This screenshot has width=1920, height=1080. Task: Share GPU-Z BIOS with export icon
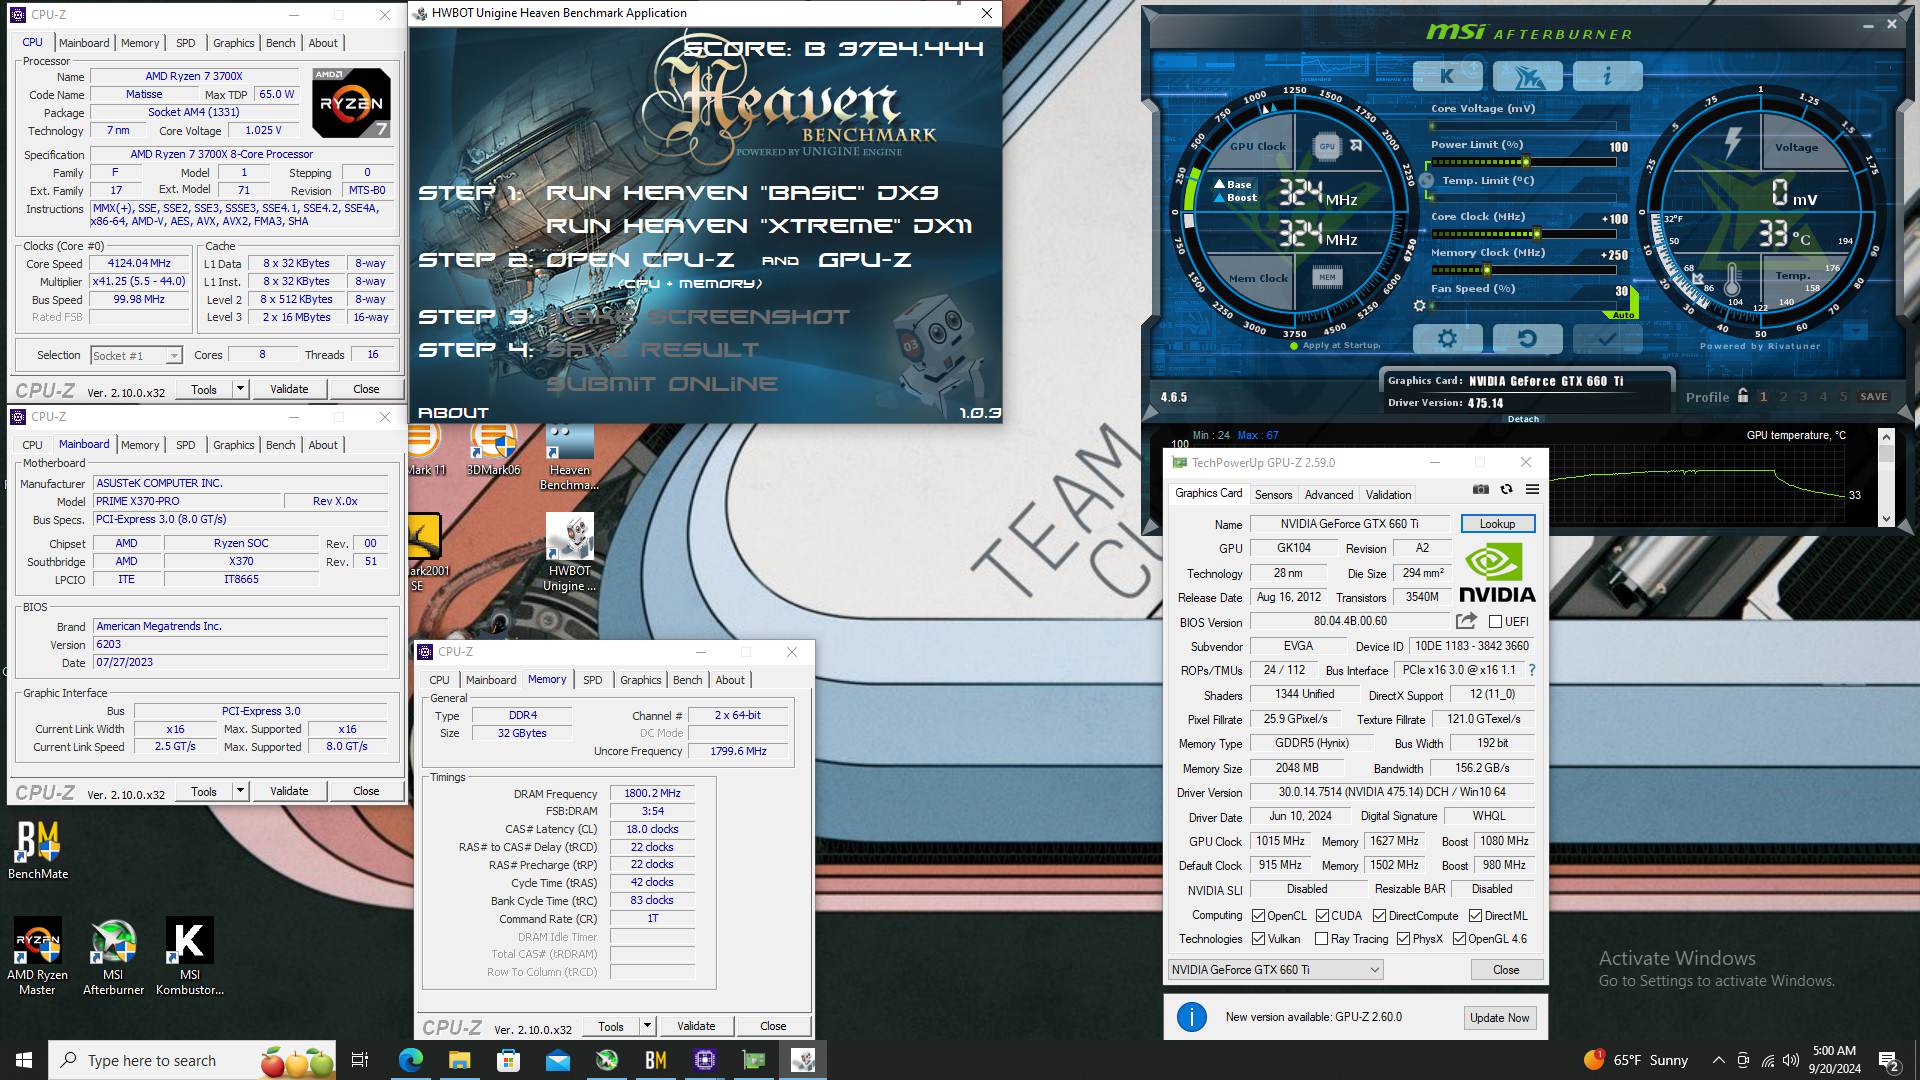(1466, 621)
